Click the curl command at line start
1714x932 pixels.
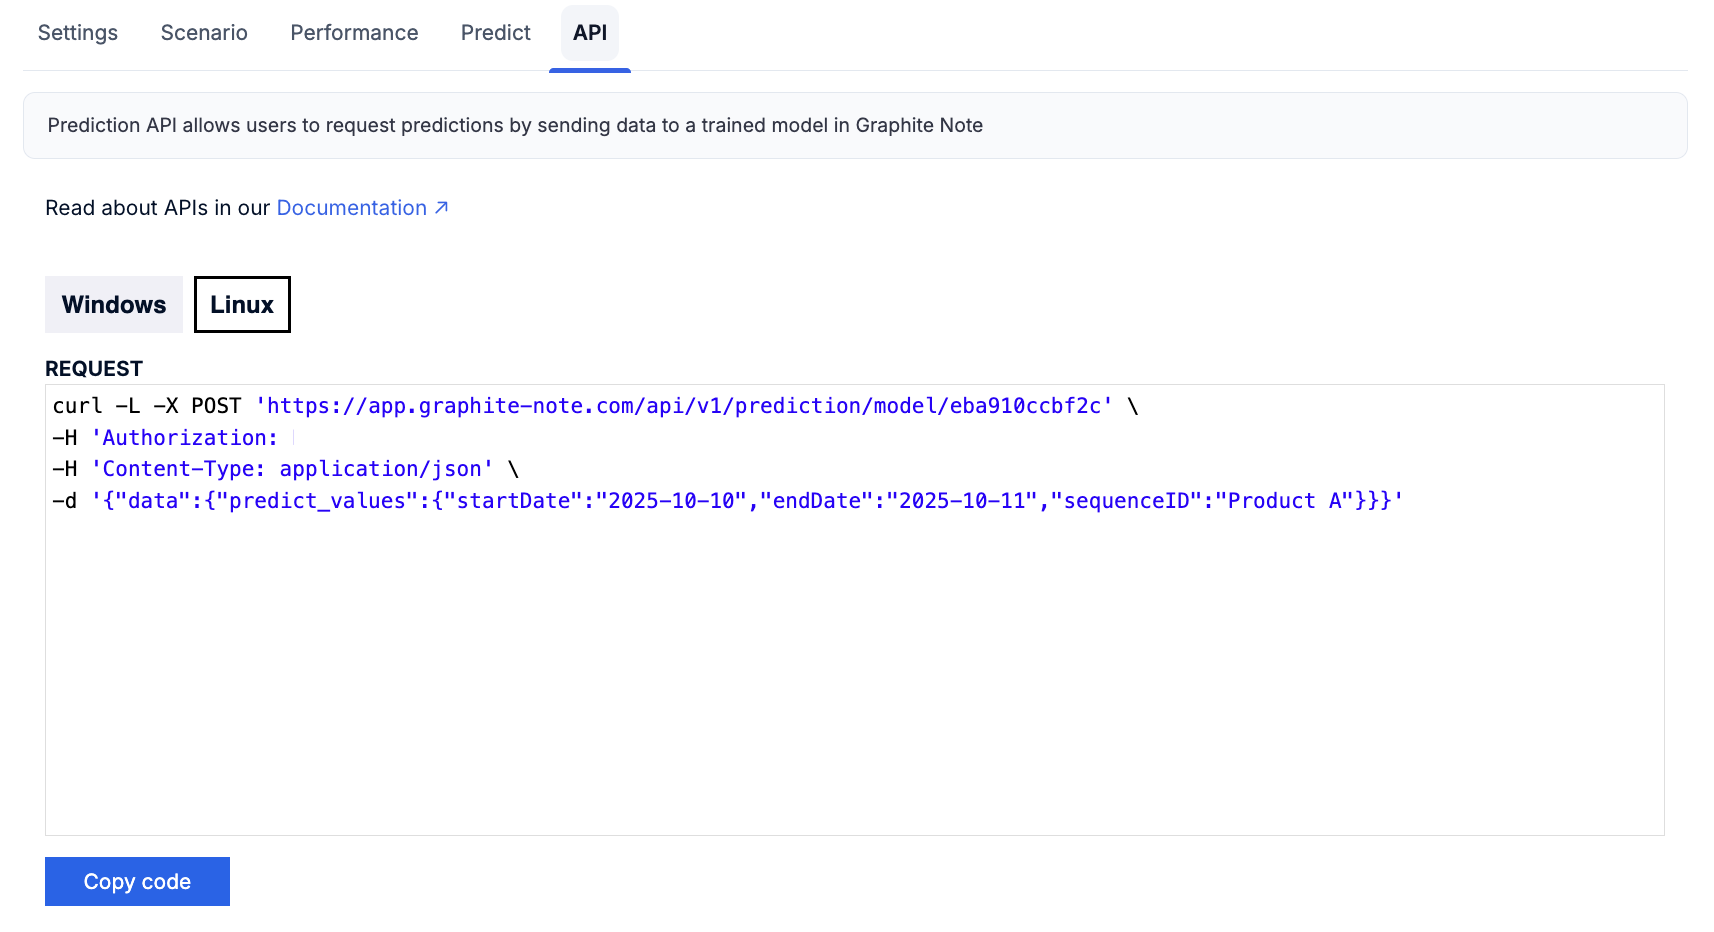77,406
